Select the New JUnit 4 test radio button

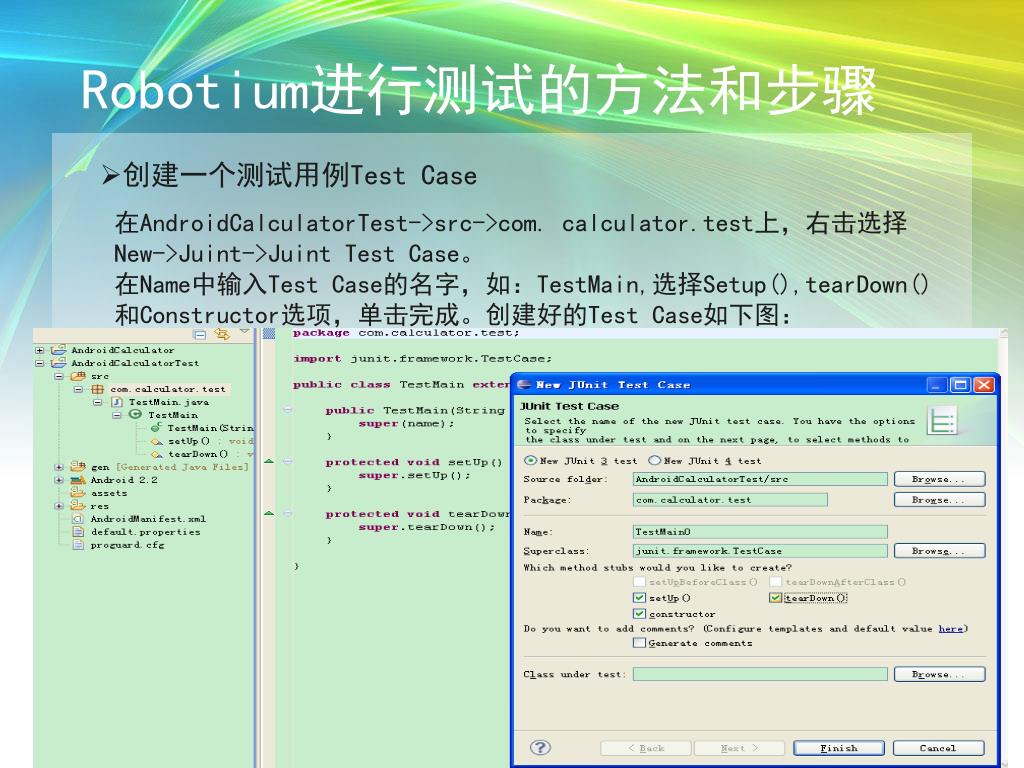click(654, 460)
